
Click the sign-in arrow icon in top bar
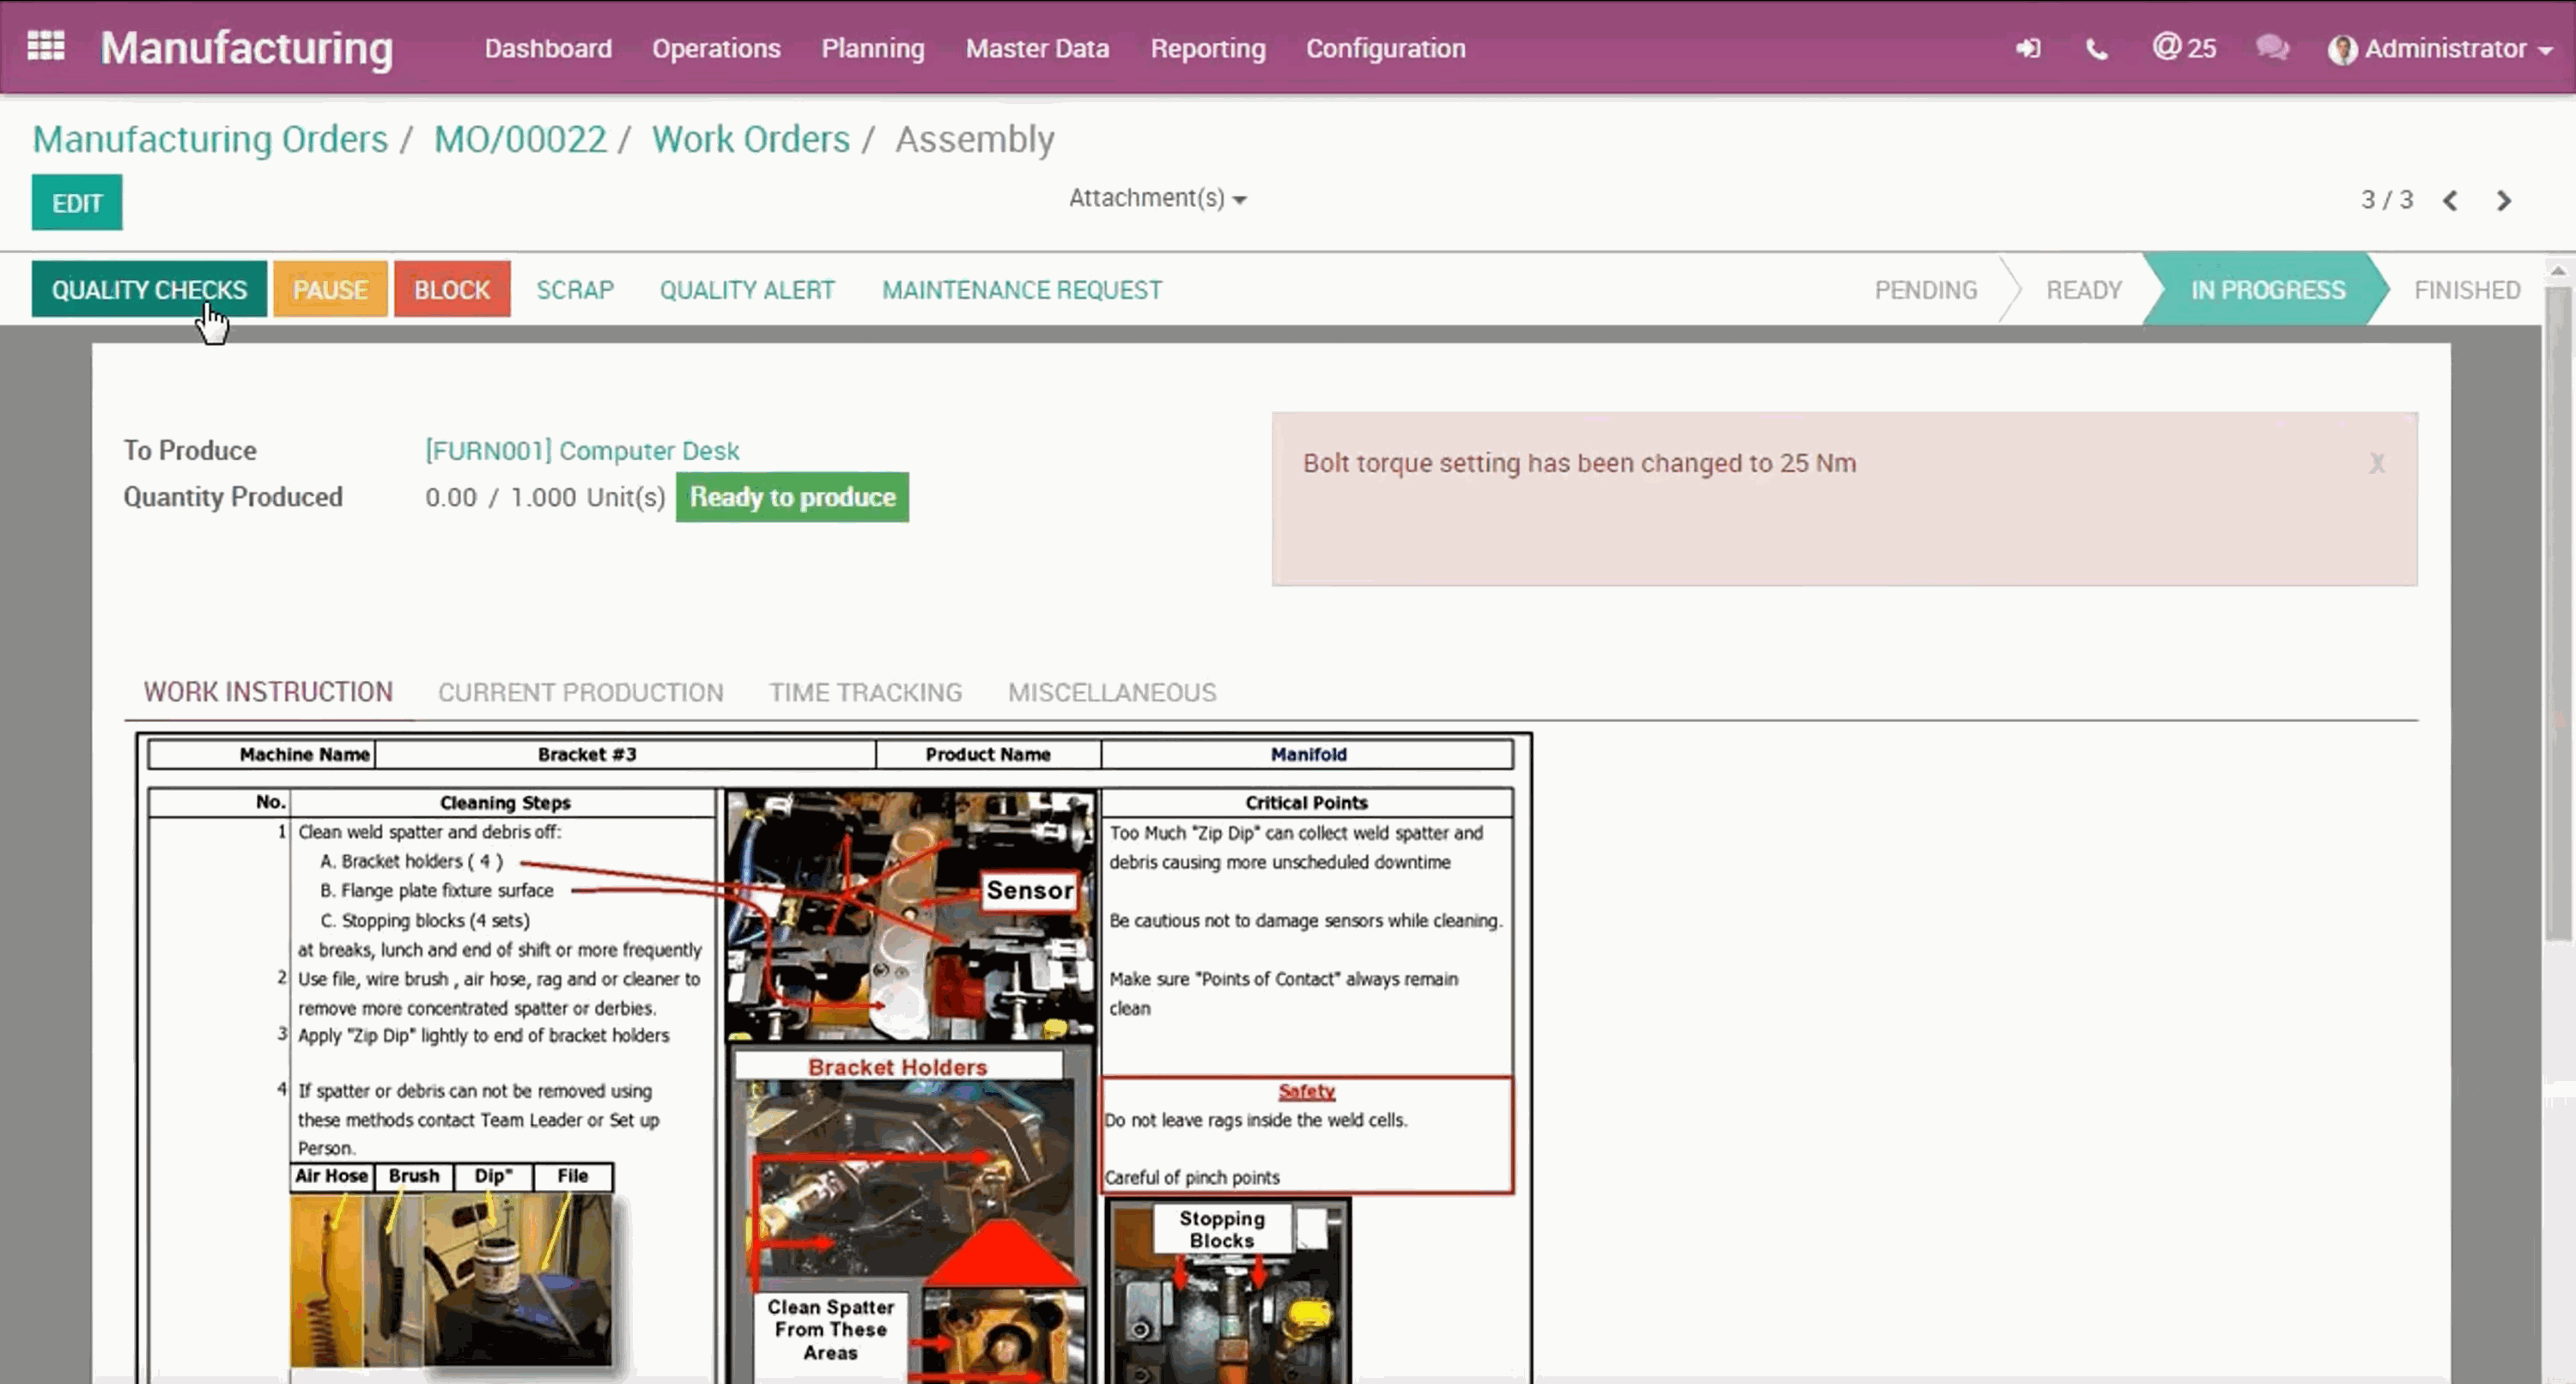2028,49
